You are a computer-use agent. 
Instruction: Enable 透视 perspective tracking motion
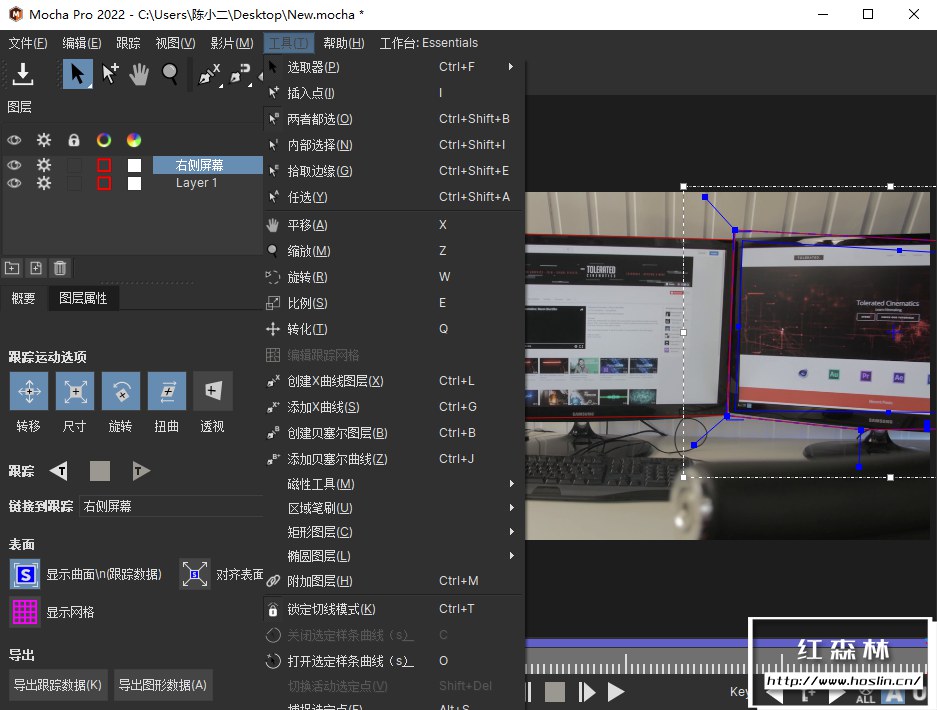pos(213,391)
